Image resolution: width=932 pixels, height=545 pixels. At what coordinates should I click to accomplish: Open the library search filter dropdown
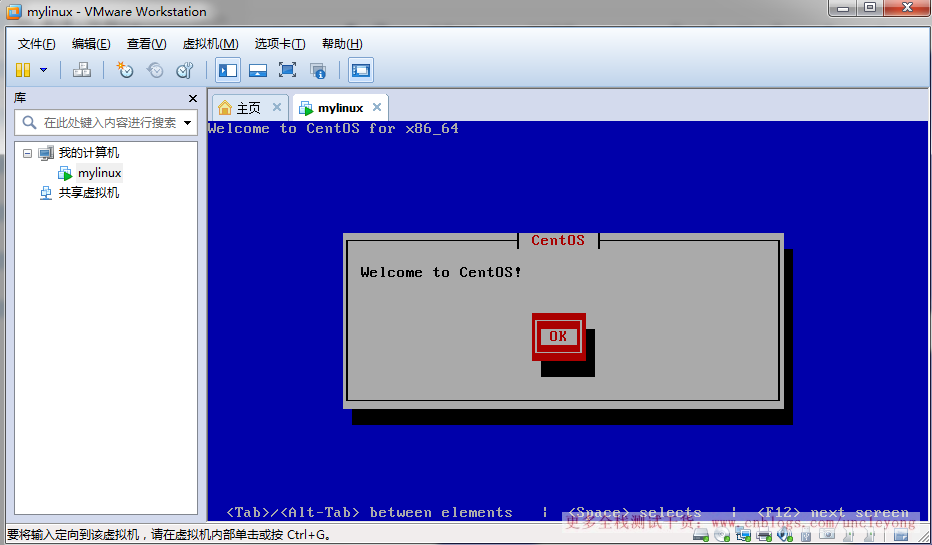188,123
